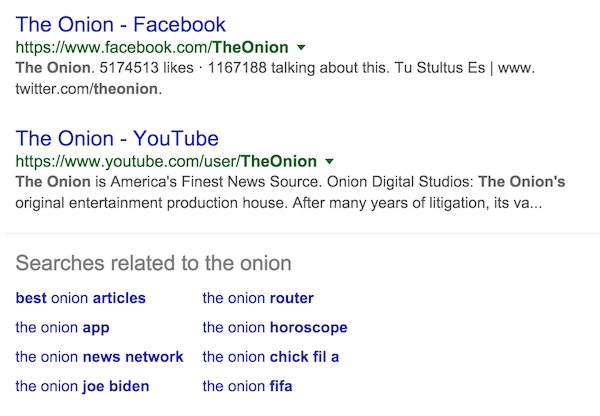600x416 pixels.
Task: Open the onion horoscope suggestion
Action: coord(275,327)
